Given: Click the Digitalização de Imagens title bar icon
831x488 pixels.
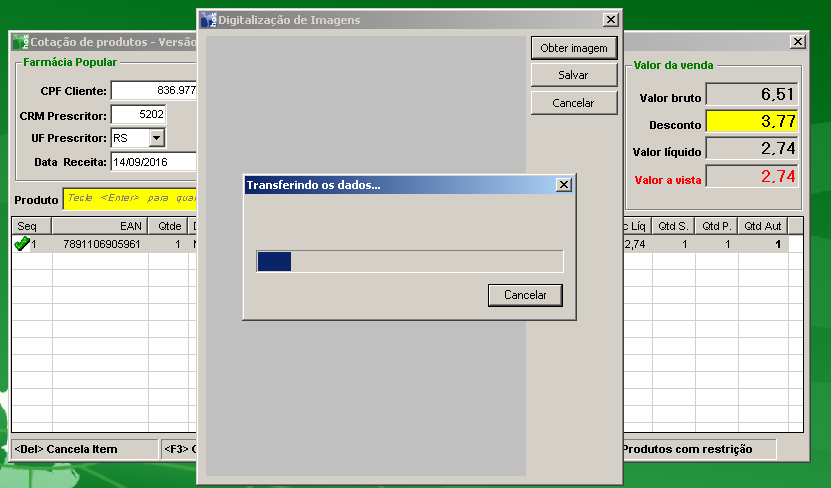Looking at the screenshot, I should click(208, 20).
